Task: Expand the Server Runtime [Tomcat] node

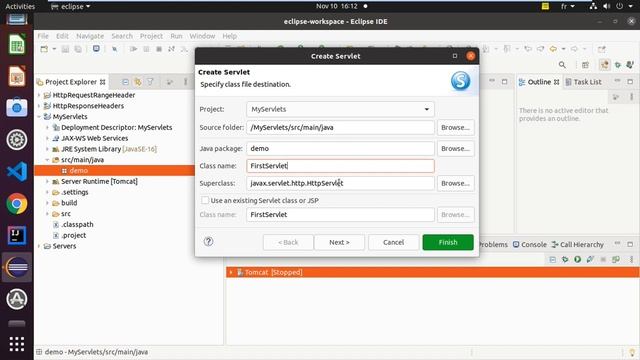Action: 47,181
